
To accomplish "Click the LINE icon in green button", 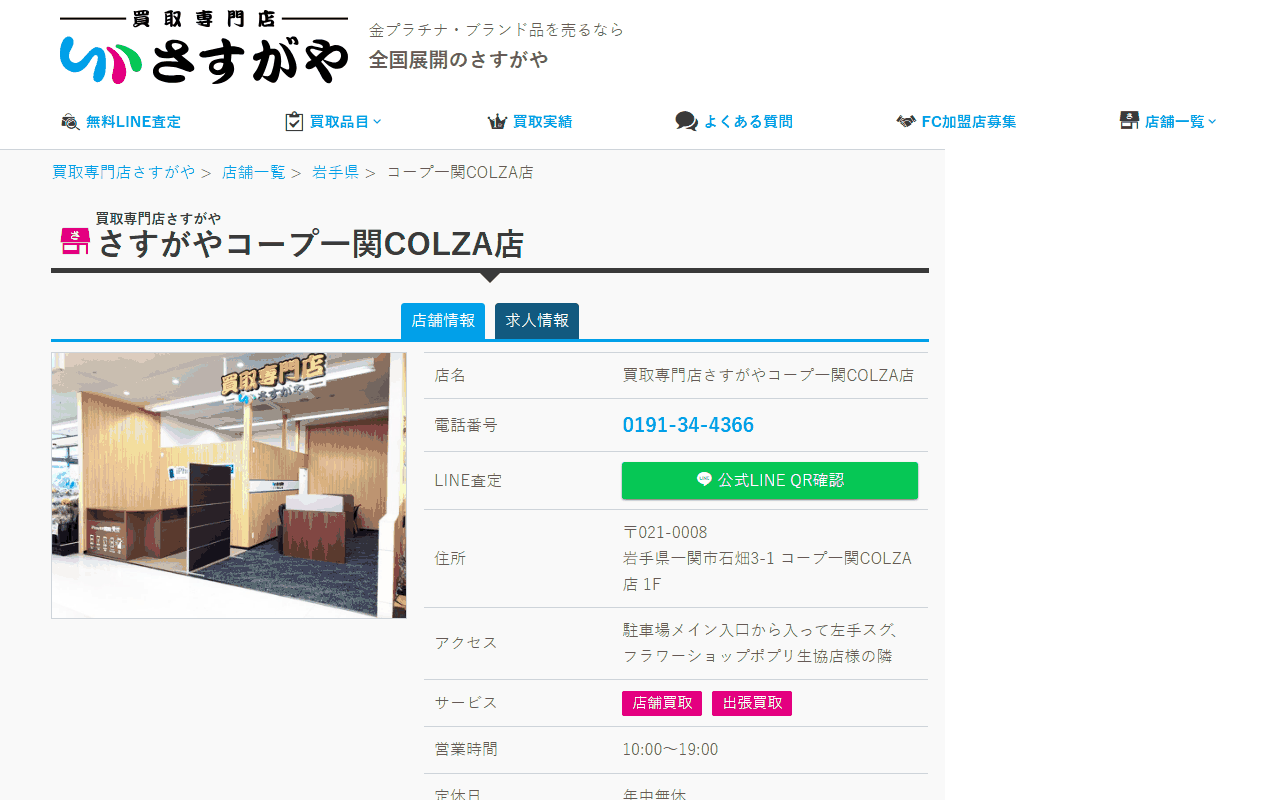I will tap(704, 480).
